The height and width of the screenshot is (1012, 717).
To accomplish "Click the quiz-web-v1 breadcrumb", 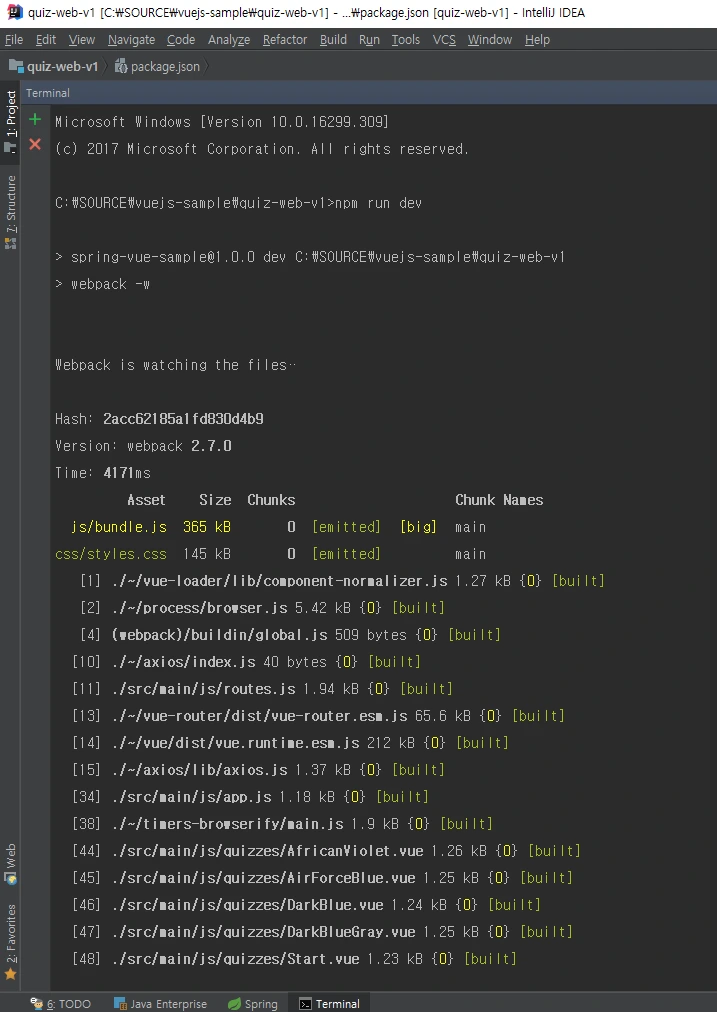I will (54, 66).
